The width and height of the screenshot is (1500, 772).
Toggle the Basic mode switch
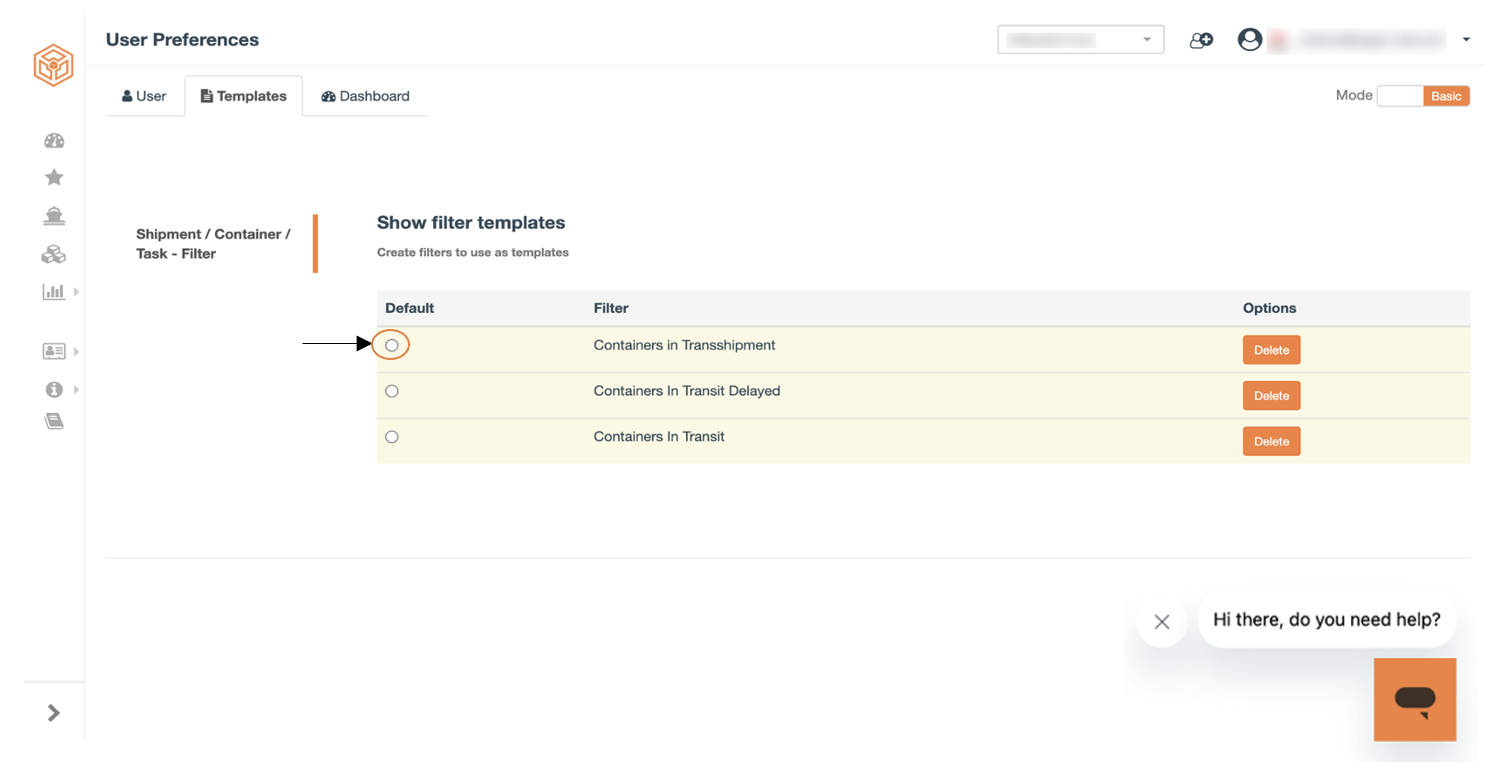[x=1423, y=96]
